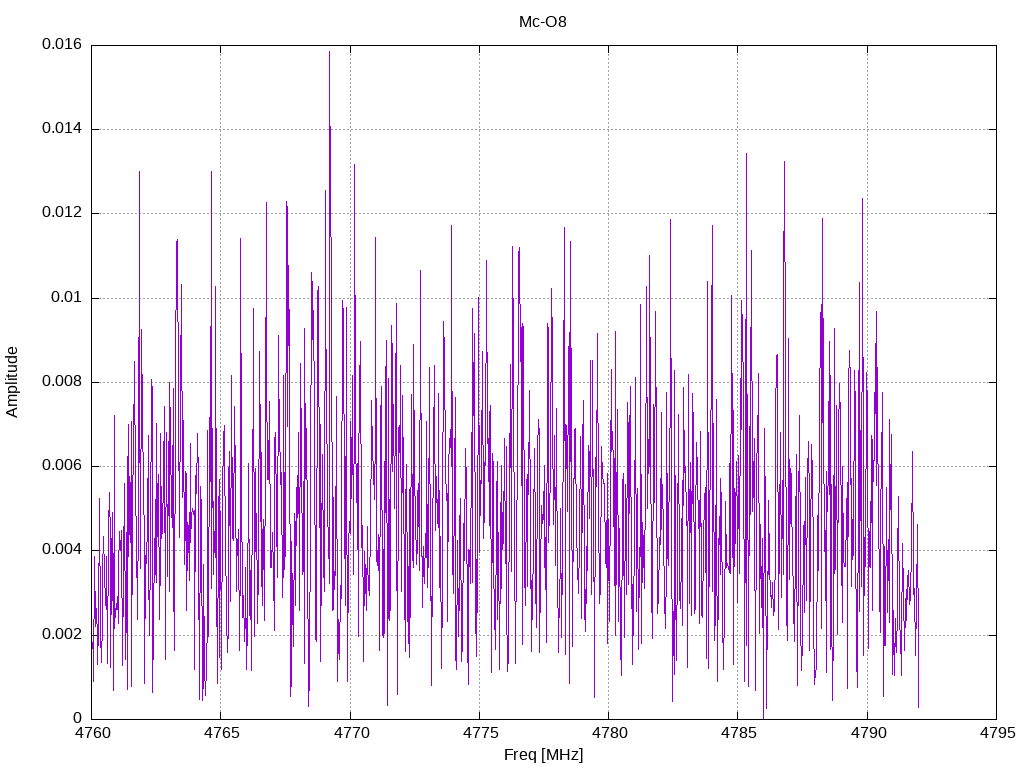Image resolution: width=1024 pixels, height=768 pixels.
Task: Click the 0 y-axis tick label
Action: point(78,718)
